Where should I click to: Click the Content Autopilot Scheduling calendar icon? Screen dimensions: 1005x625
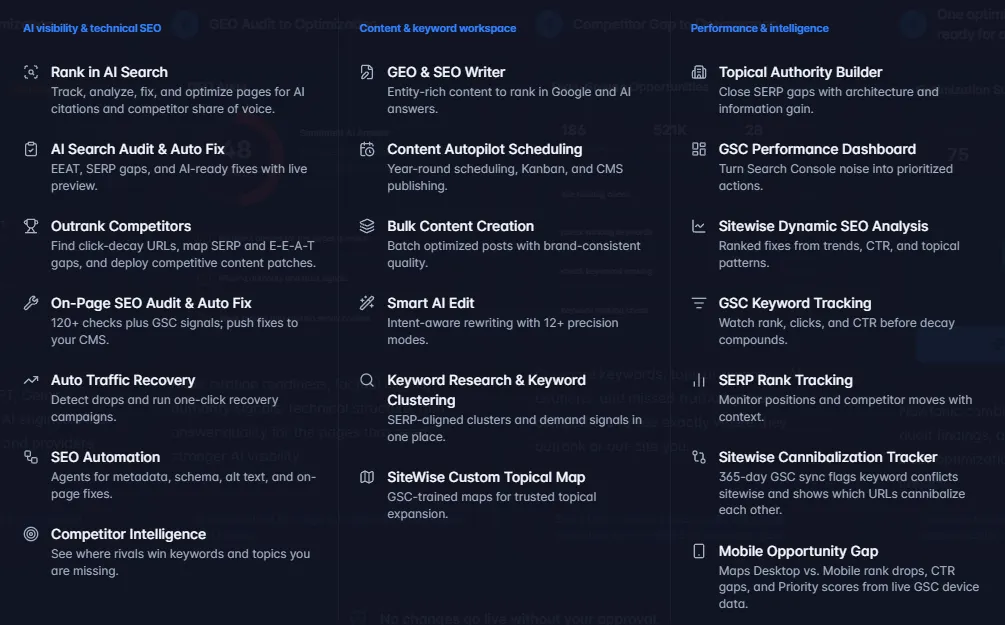[367, 149]
